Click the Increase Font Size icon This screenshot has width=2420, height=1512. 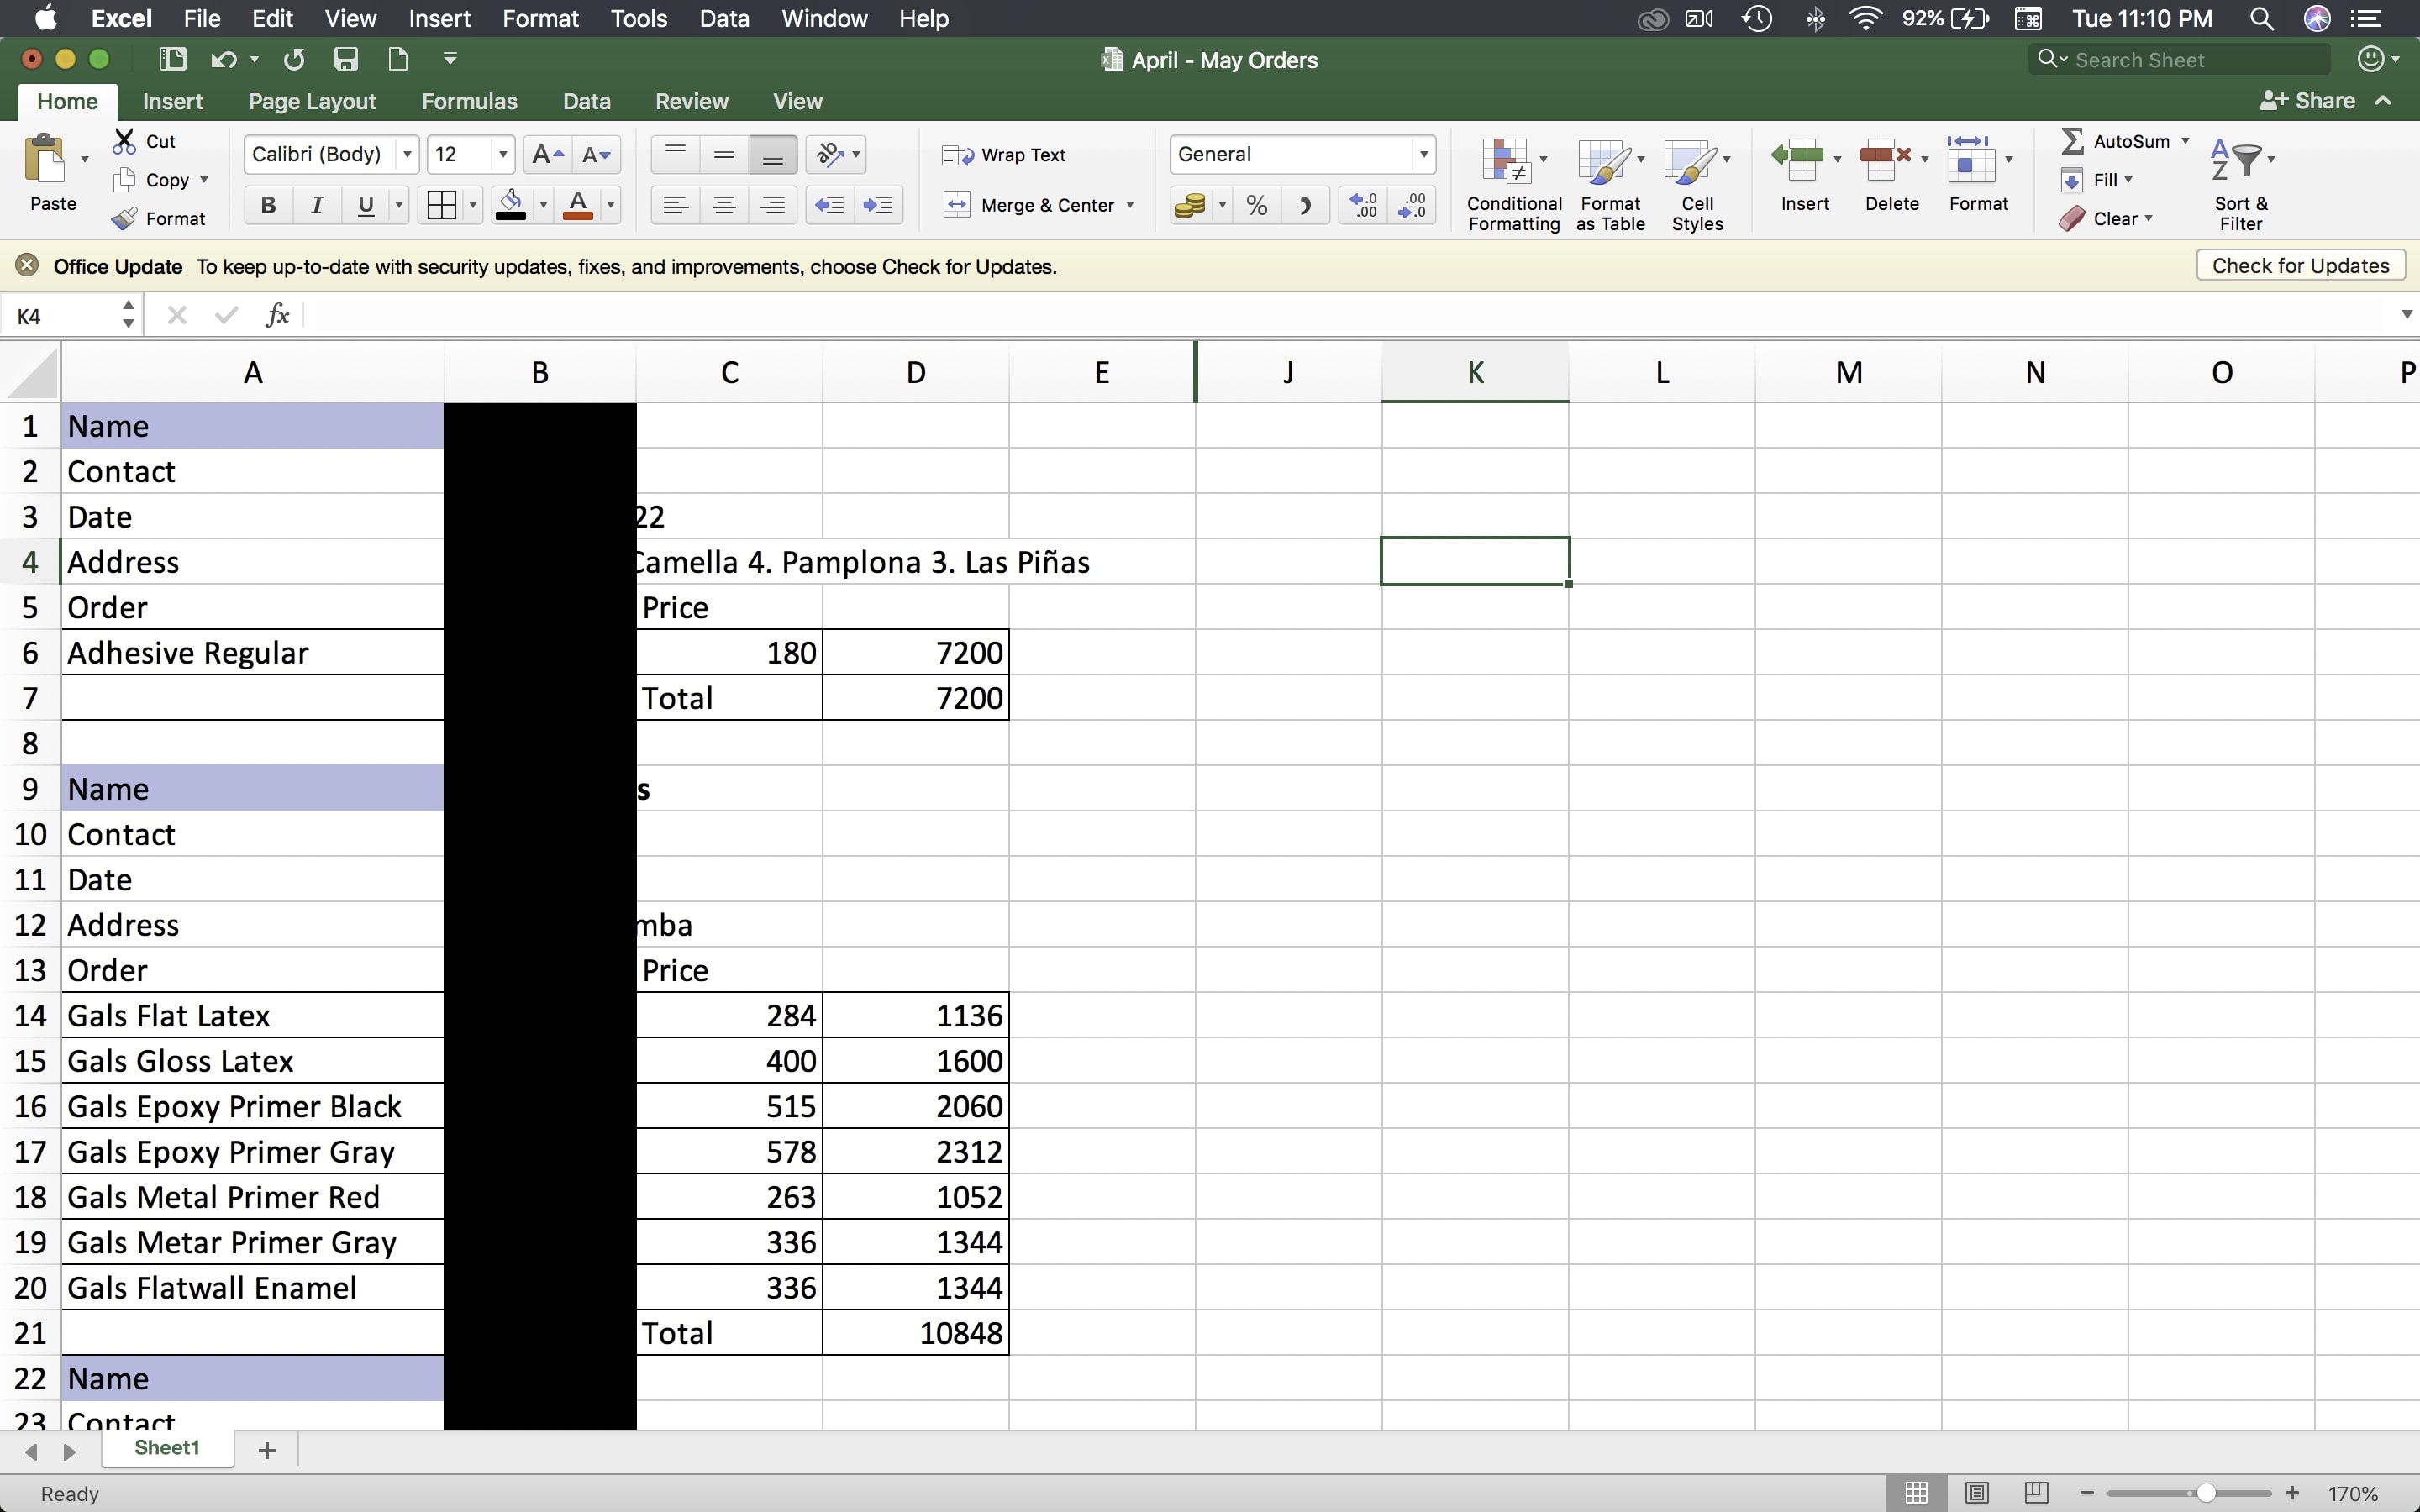547,155
